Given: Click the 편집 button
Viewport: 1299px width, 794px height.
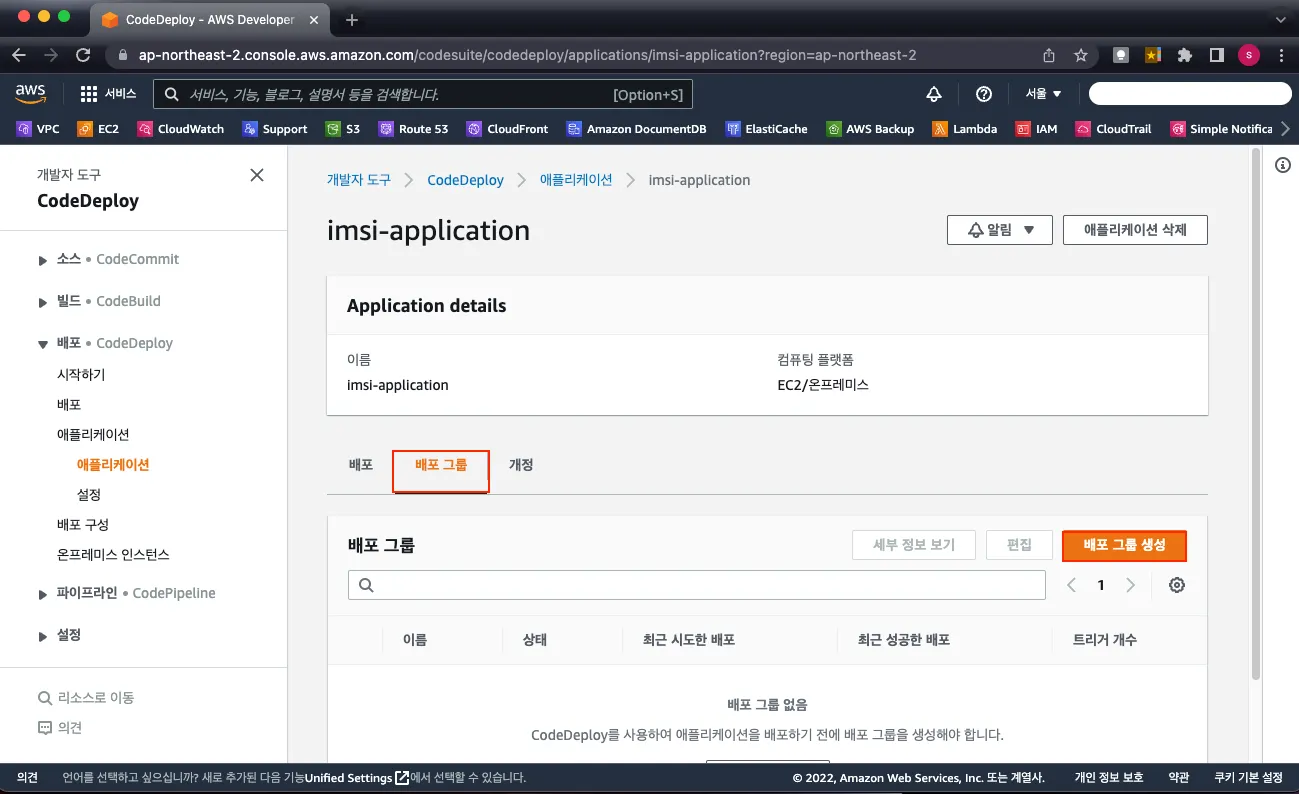Looking at the screenshot, I should click(1019, 545).
